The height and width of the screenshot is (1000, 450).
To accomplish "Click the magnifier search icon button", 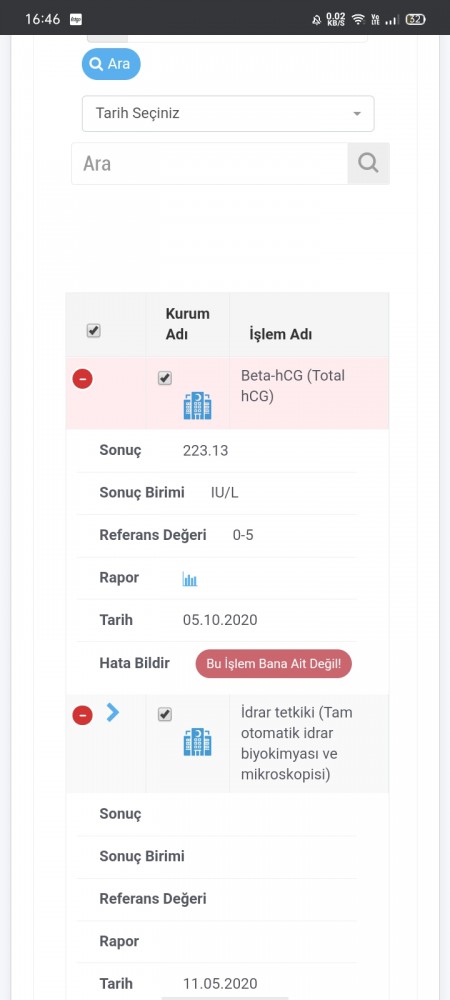I will [368, 163].
